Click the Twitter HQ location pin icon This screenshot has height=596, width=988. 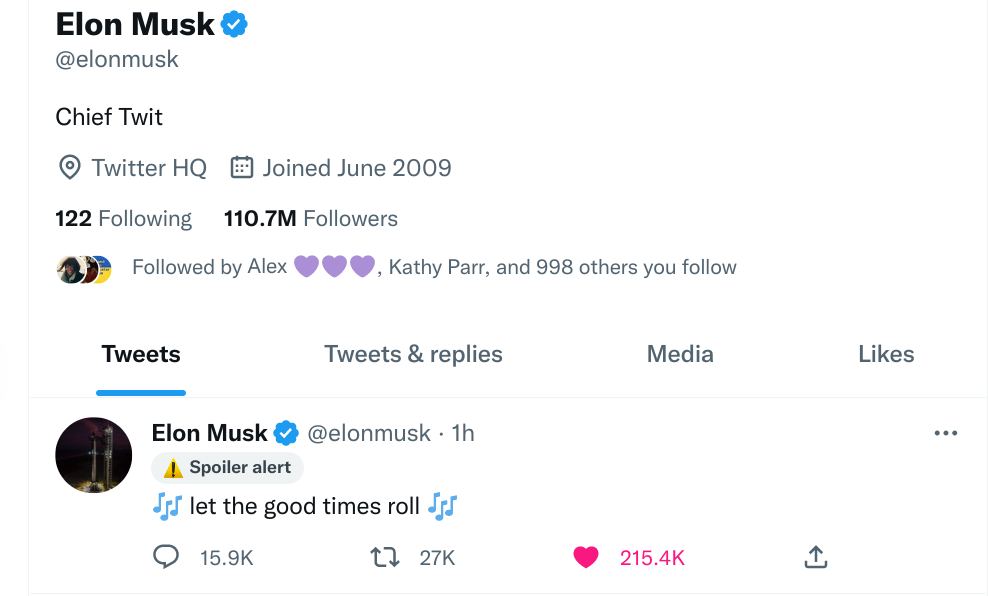click(x=69, y=168)
